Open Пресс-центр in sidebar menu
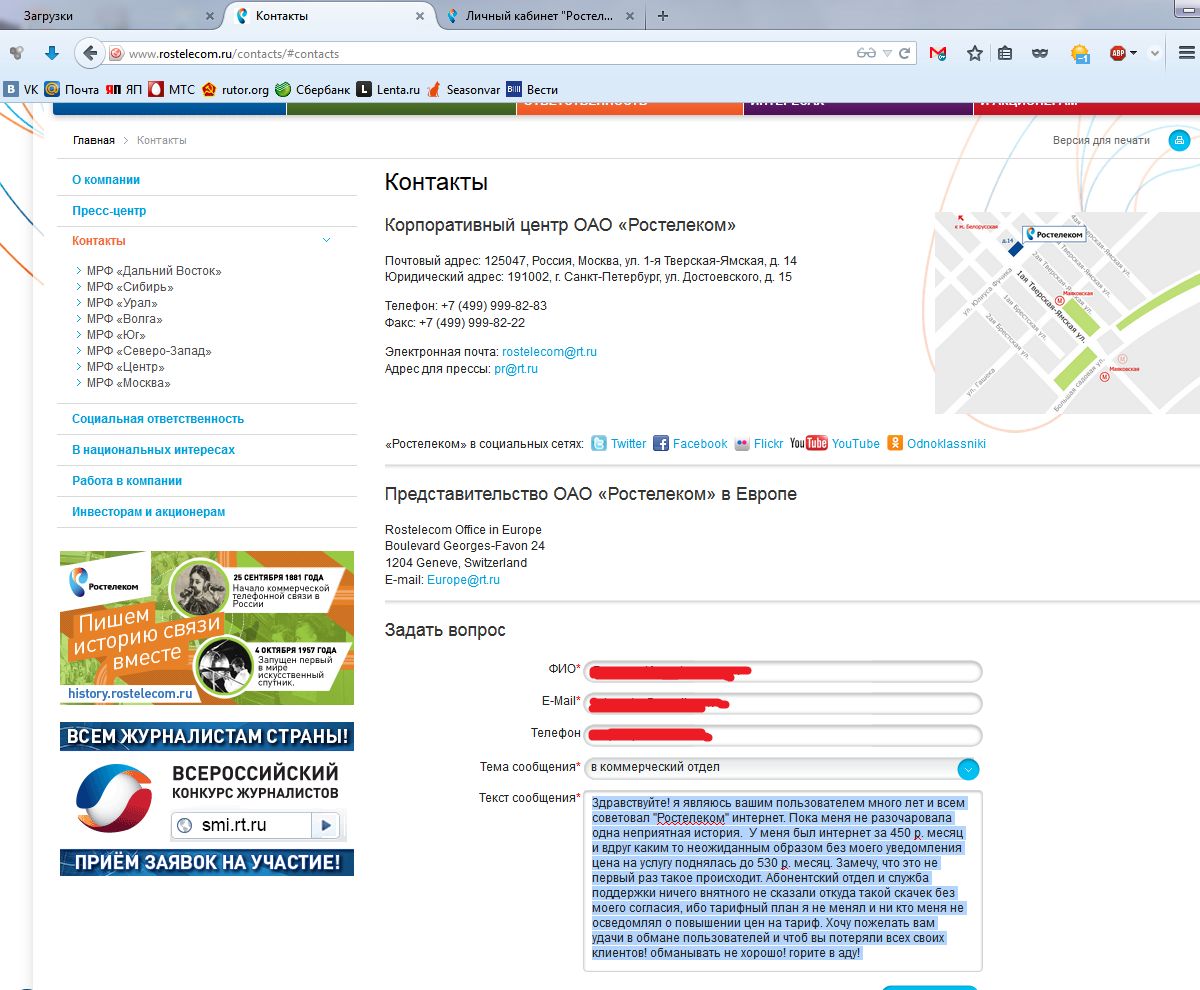 [109, 211]
